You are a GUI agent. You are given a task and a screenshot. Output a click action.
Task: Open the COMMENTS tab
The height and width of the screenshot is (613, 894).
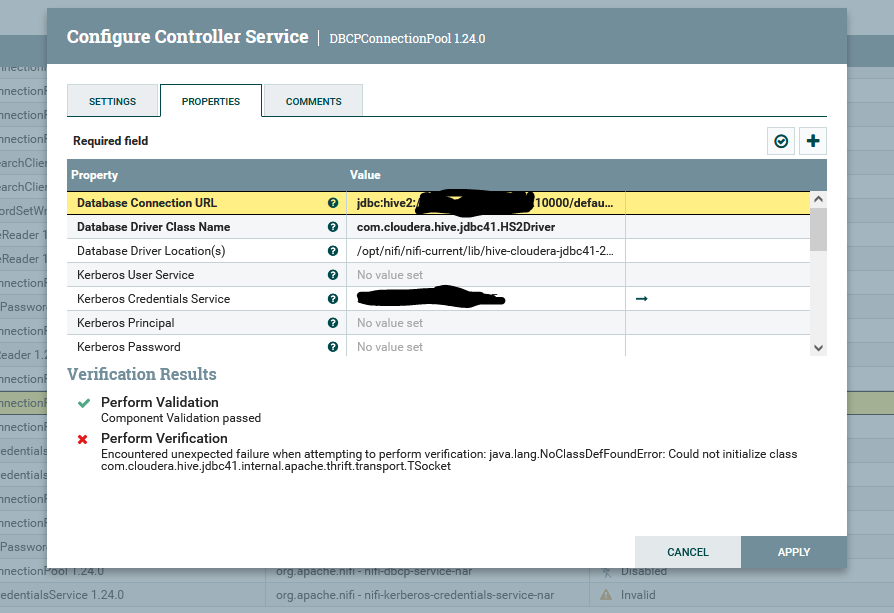tap(314, 101)
